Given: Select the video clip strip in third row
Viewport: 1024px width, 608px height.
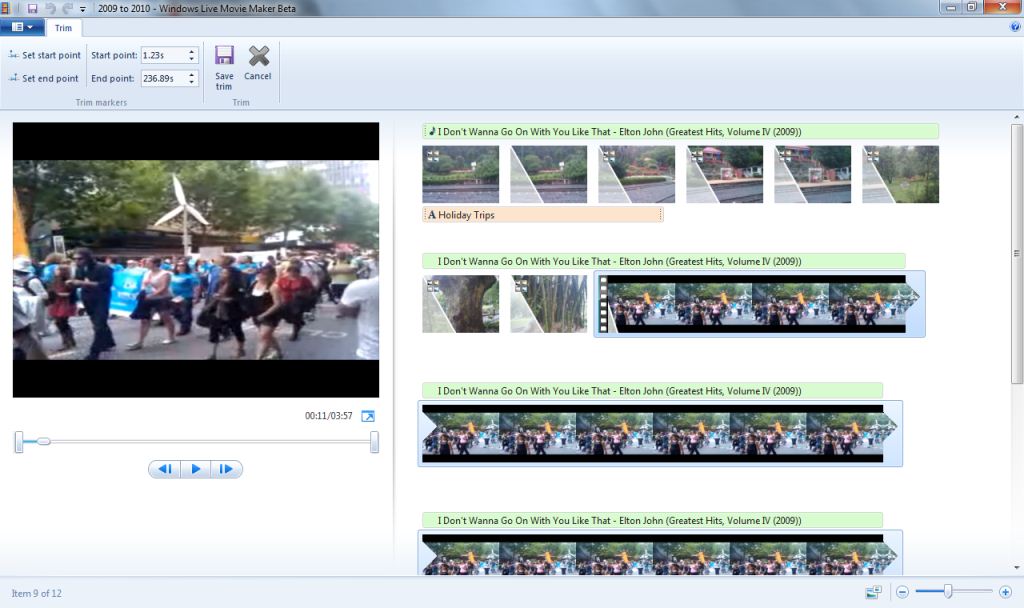Looking at the screenshot, I should click(x=660, y=434).
